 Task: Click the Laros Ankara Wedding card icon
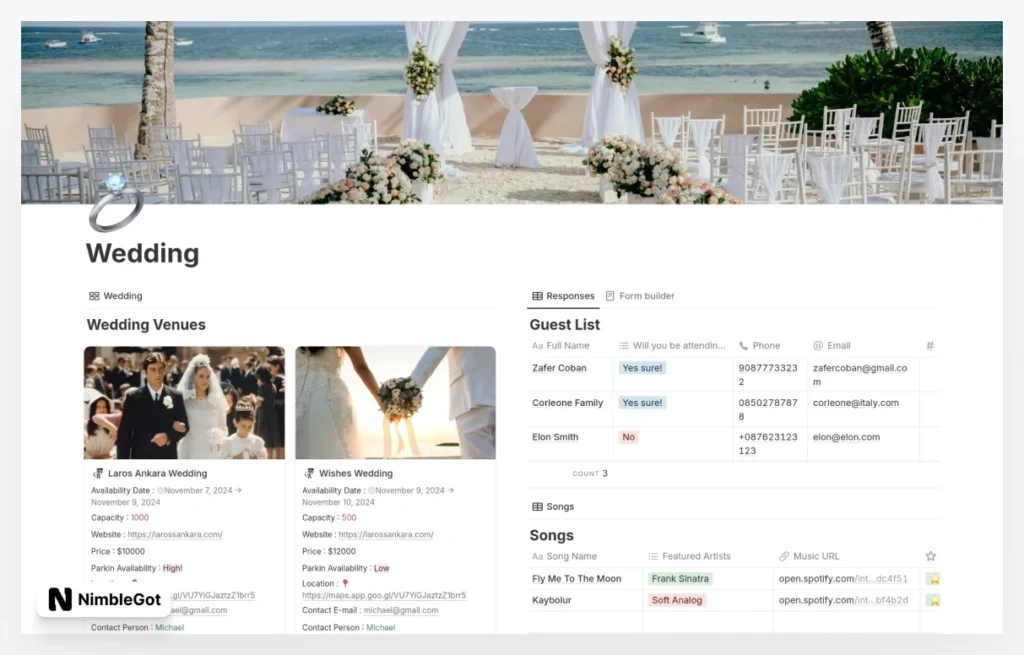(98, 473)
